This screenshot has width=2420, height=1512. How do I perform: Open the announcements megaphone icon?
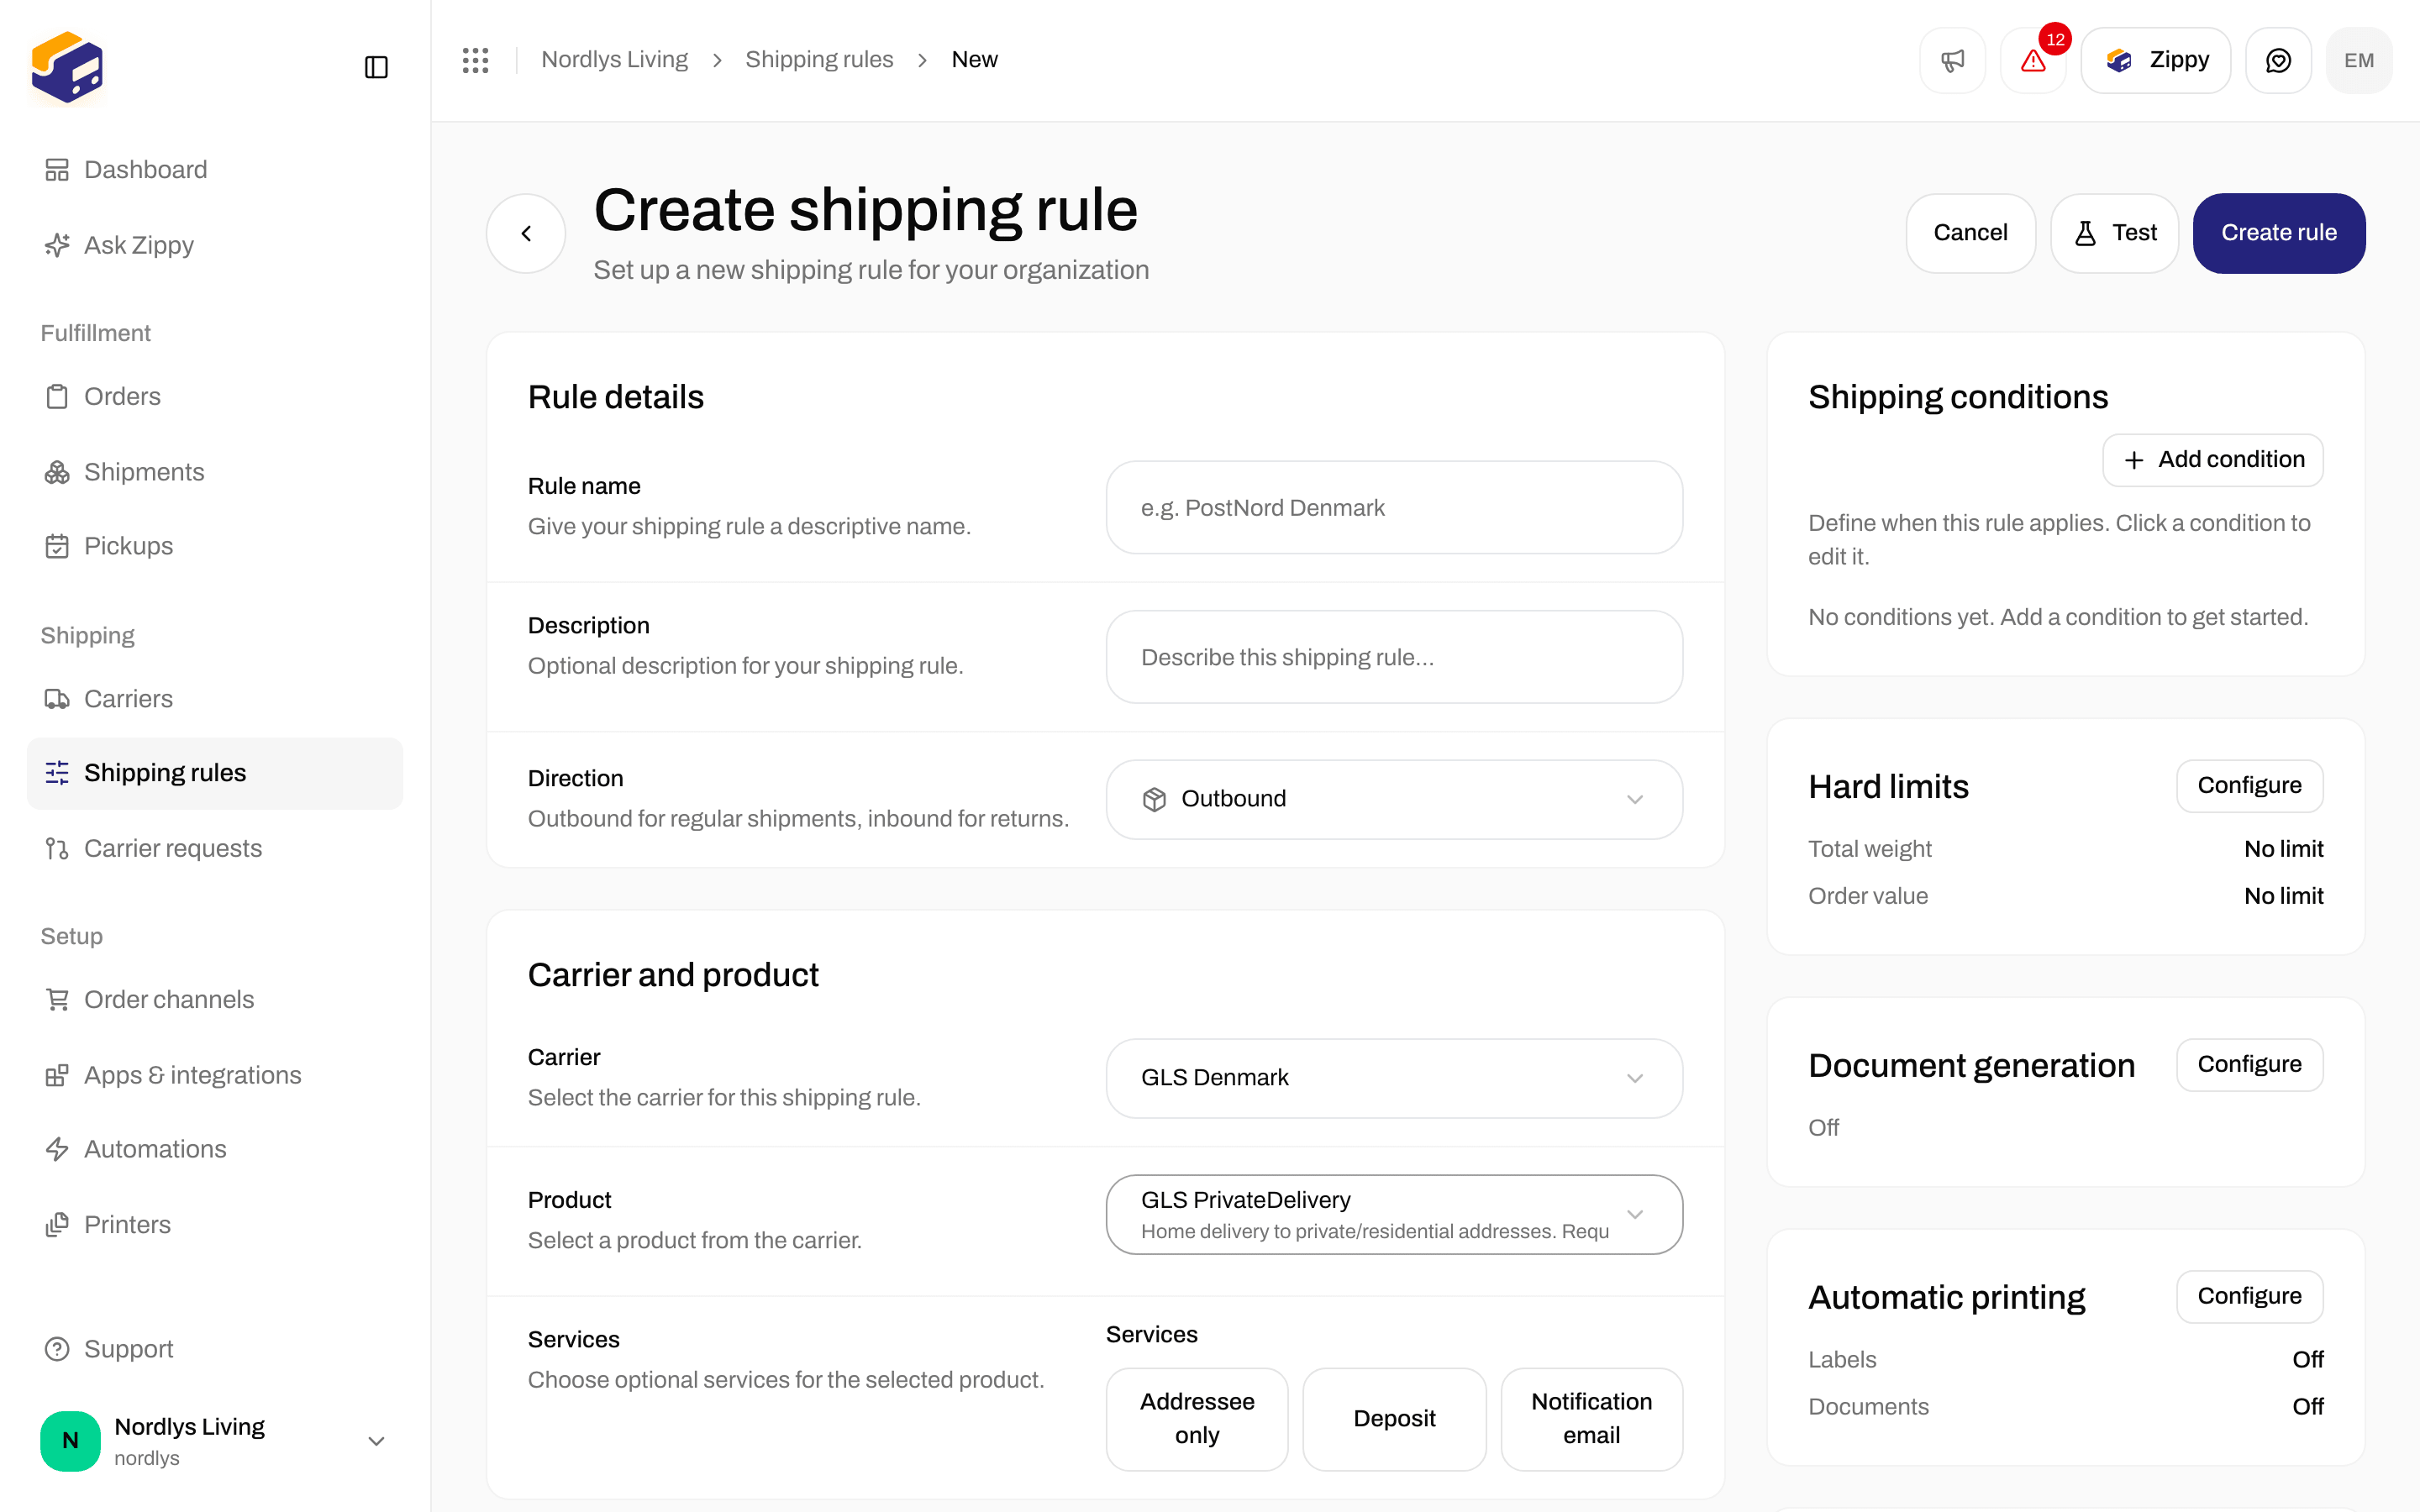tap(1952, 60)
